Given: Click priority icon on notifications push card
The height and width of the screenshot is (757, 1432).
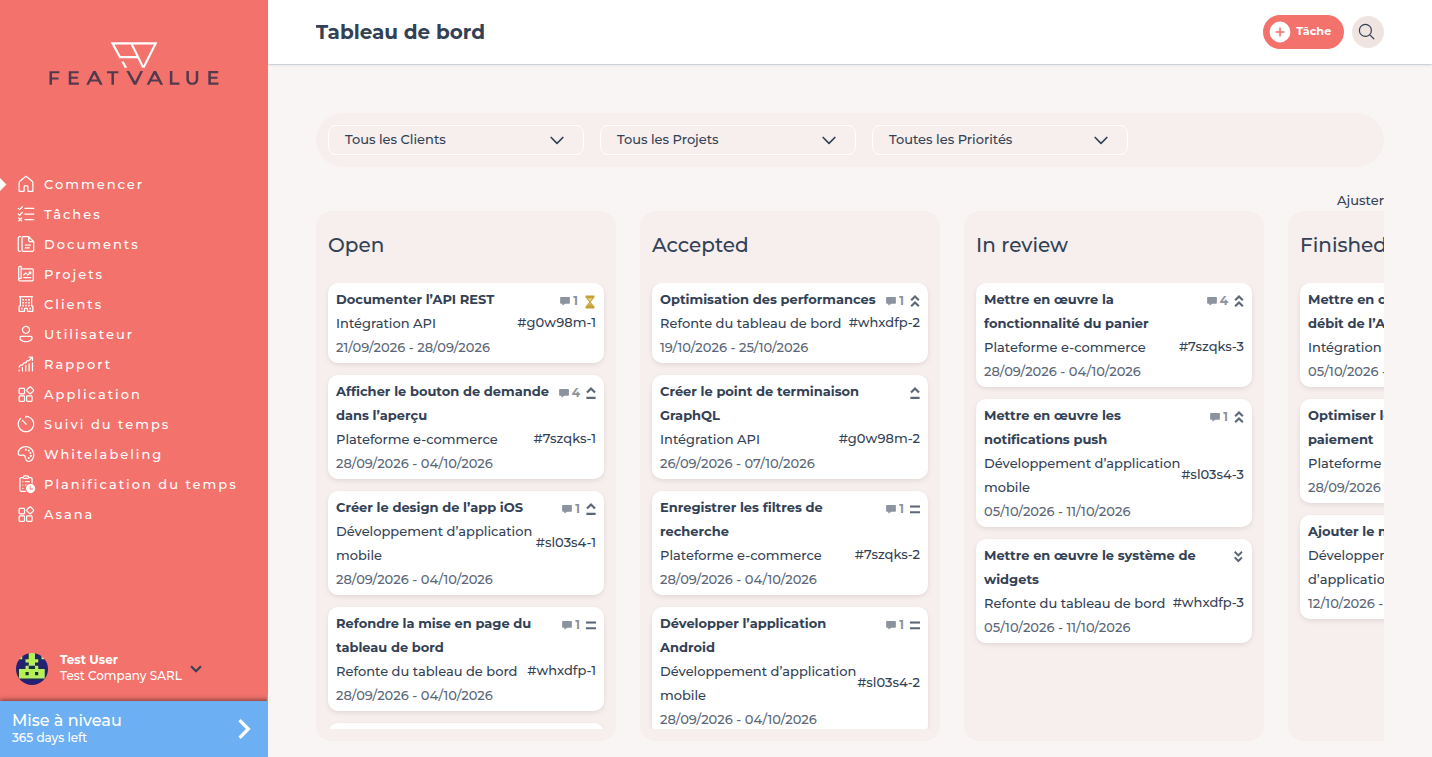Looking at the screenshot, I should (1239, 417).
